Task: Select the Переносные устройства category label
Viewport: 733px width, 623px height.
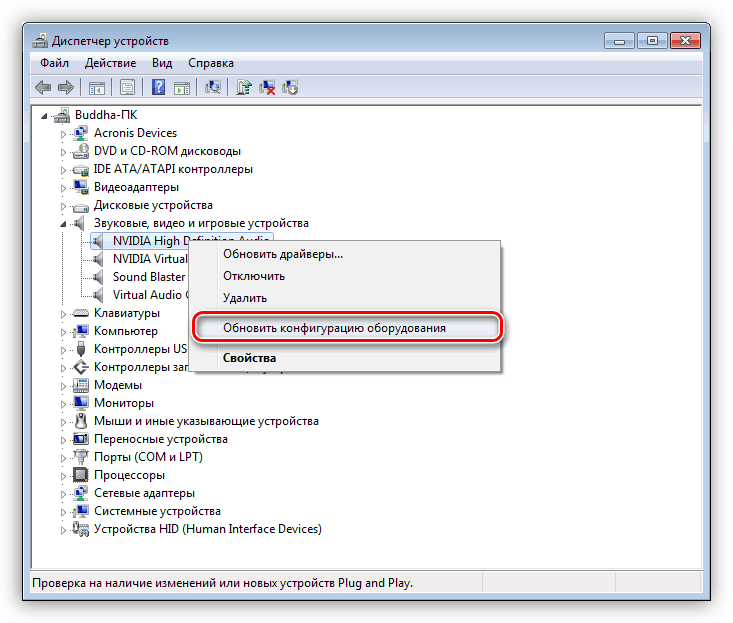Action: point(161,439)
